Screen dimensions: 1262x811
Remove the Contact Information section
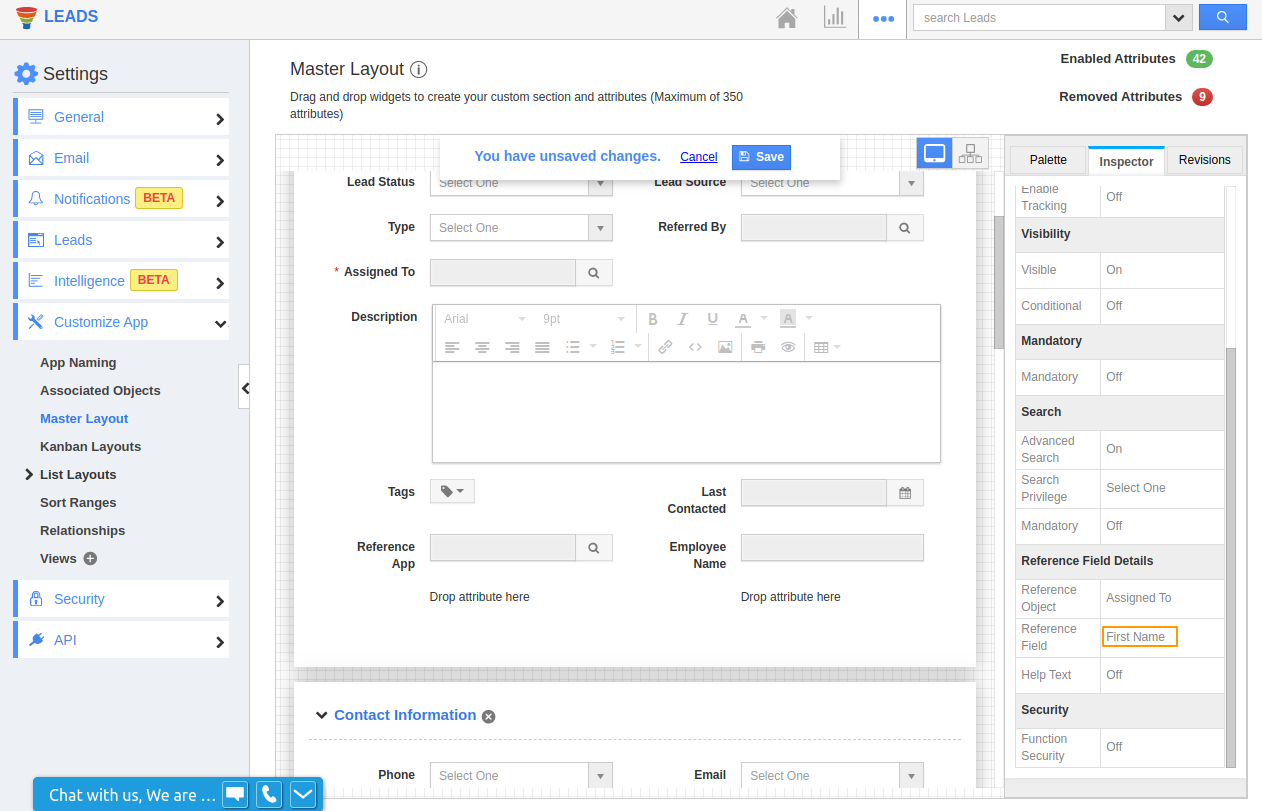pyautogui.click(x=488, y=716)
